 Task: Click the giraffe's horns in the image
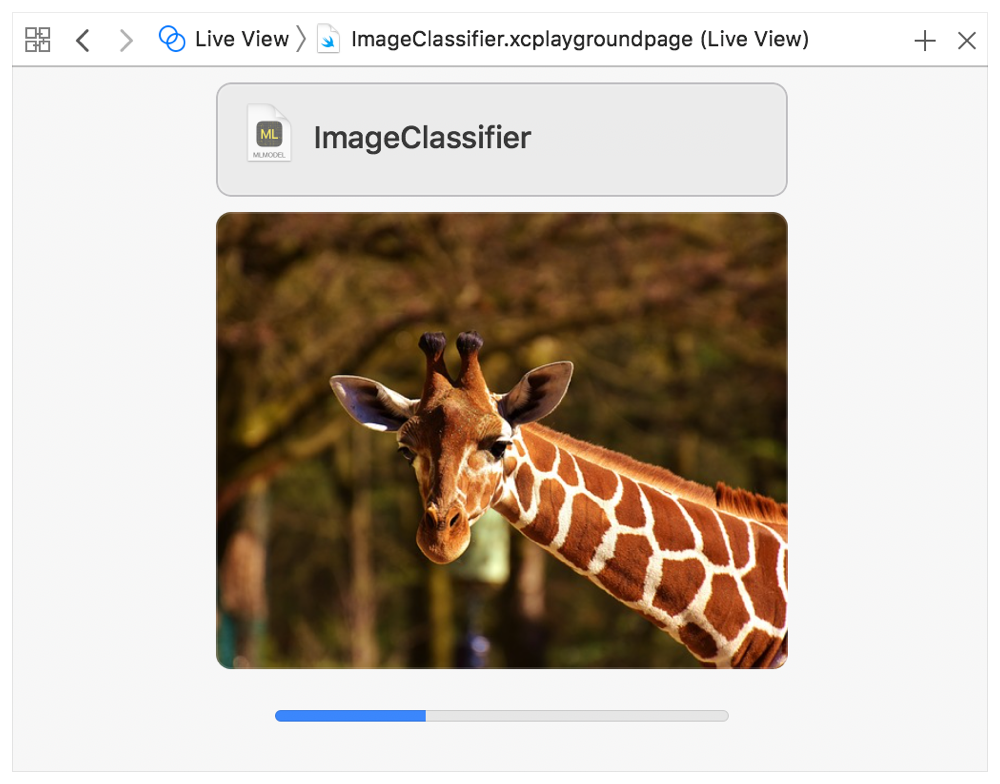pos(450,352)
